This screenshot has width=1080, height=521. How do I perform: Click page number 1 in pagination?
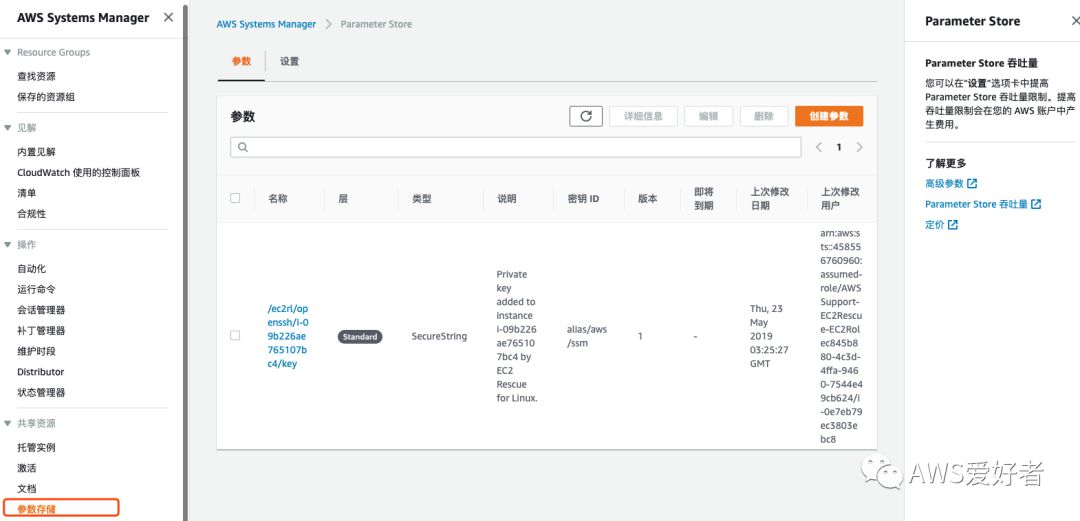pyautogui.click(x=839, y=147)
